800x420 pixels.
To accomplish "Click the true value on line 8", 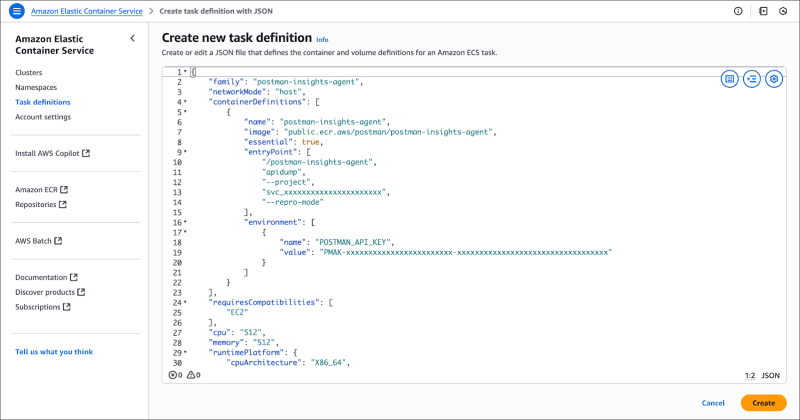I will 310,142.
